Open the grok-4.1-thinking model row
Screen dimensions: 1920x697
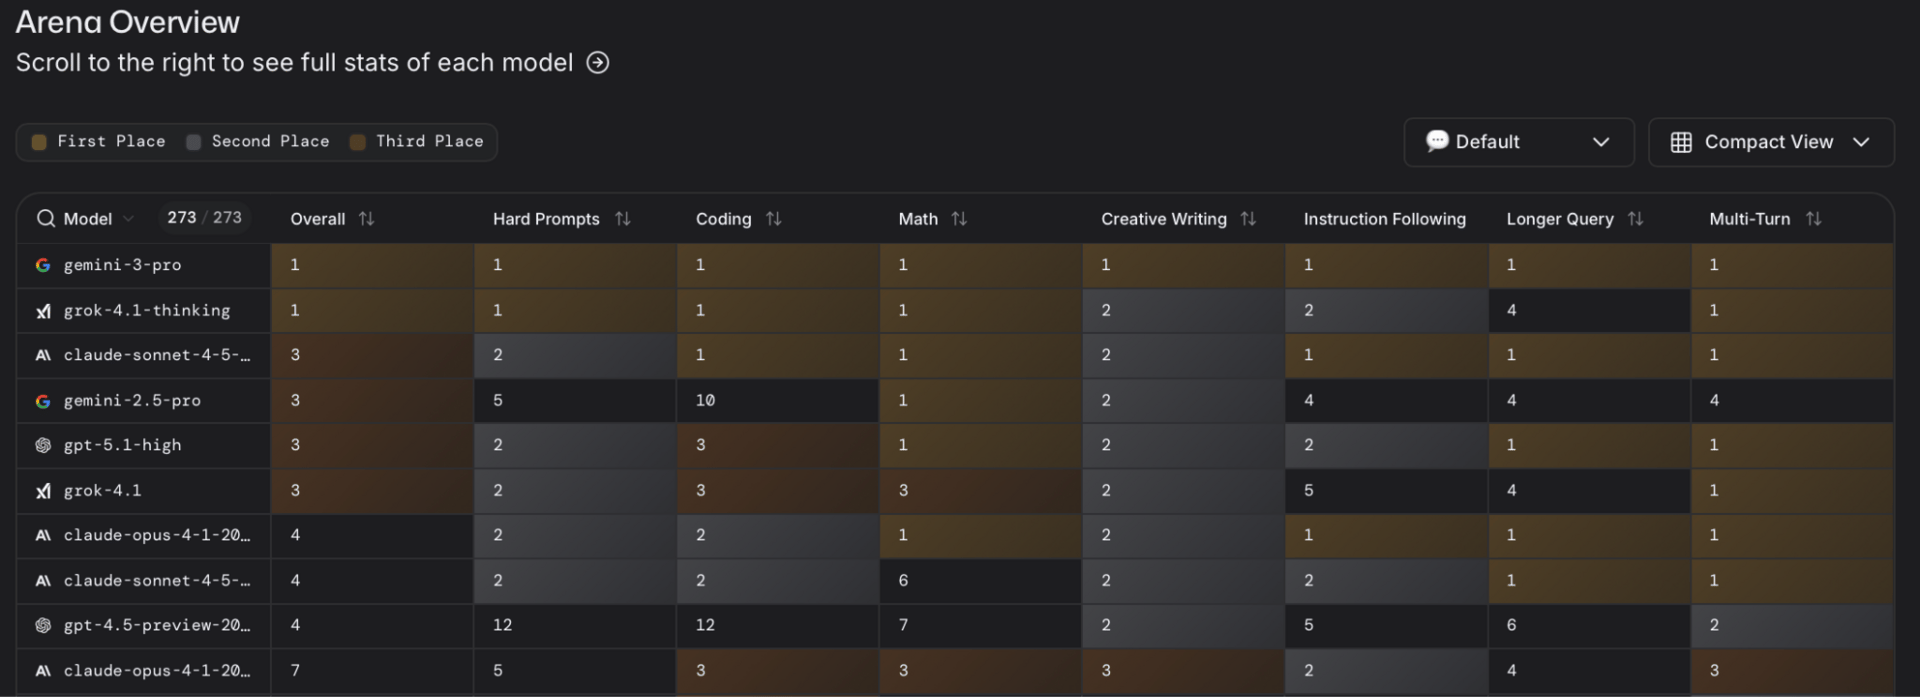(146, 311)
